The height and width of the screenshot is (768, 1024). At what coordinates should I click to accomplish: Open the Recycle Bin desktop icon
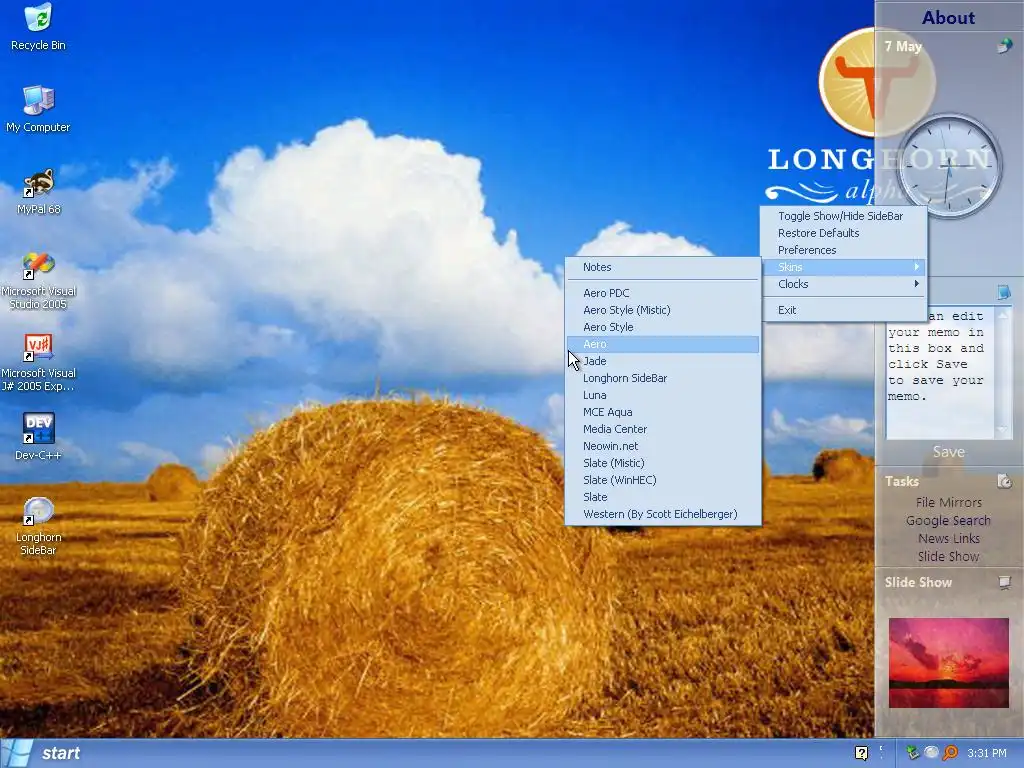[39, 27]
